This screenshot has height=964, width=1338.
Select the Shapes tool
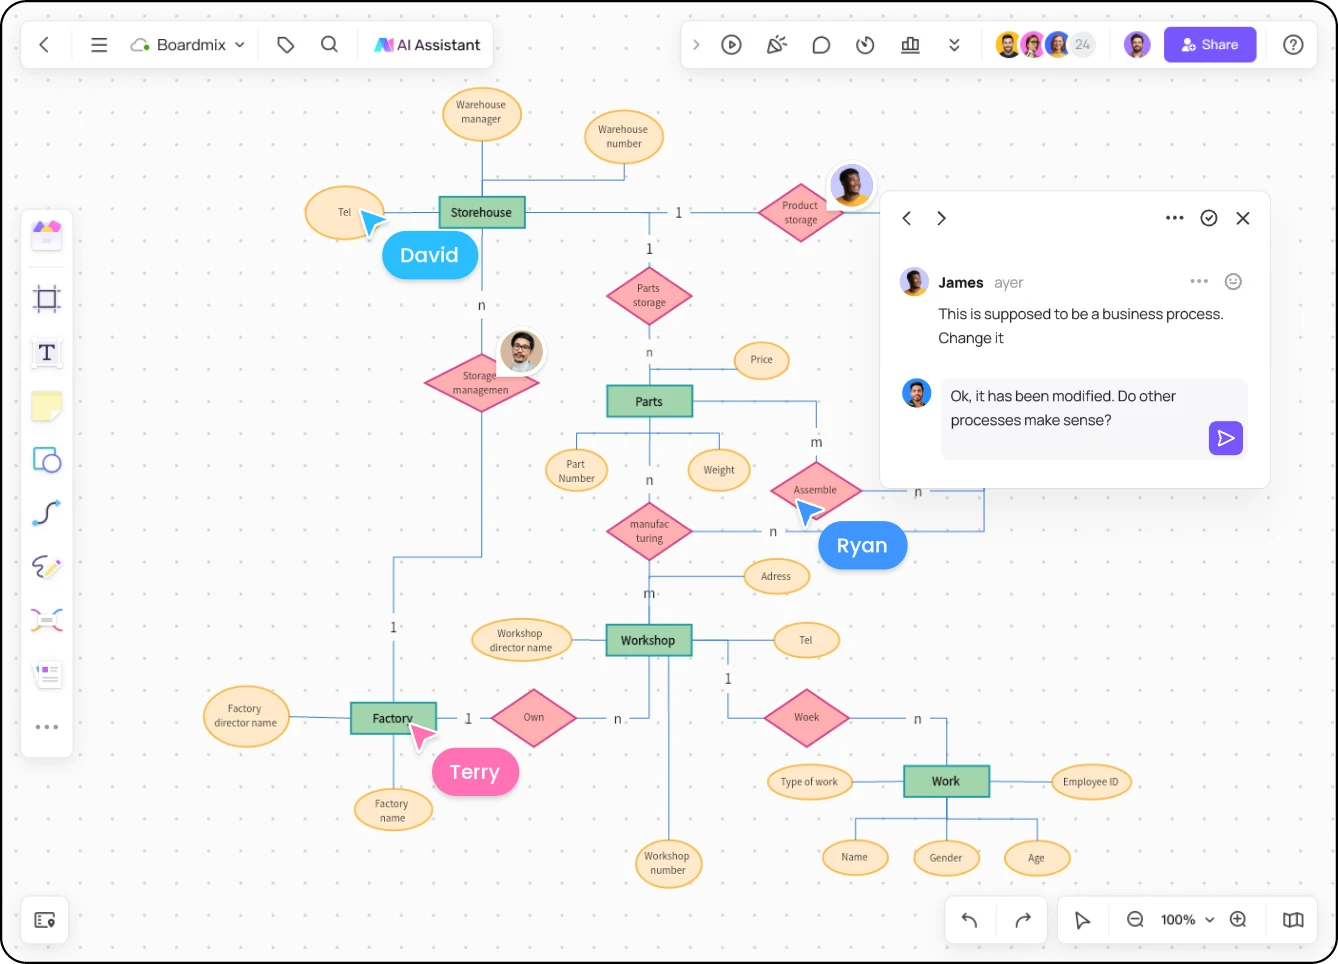(47, 460)
